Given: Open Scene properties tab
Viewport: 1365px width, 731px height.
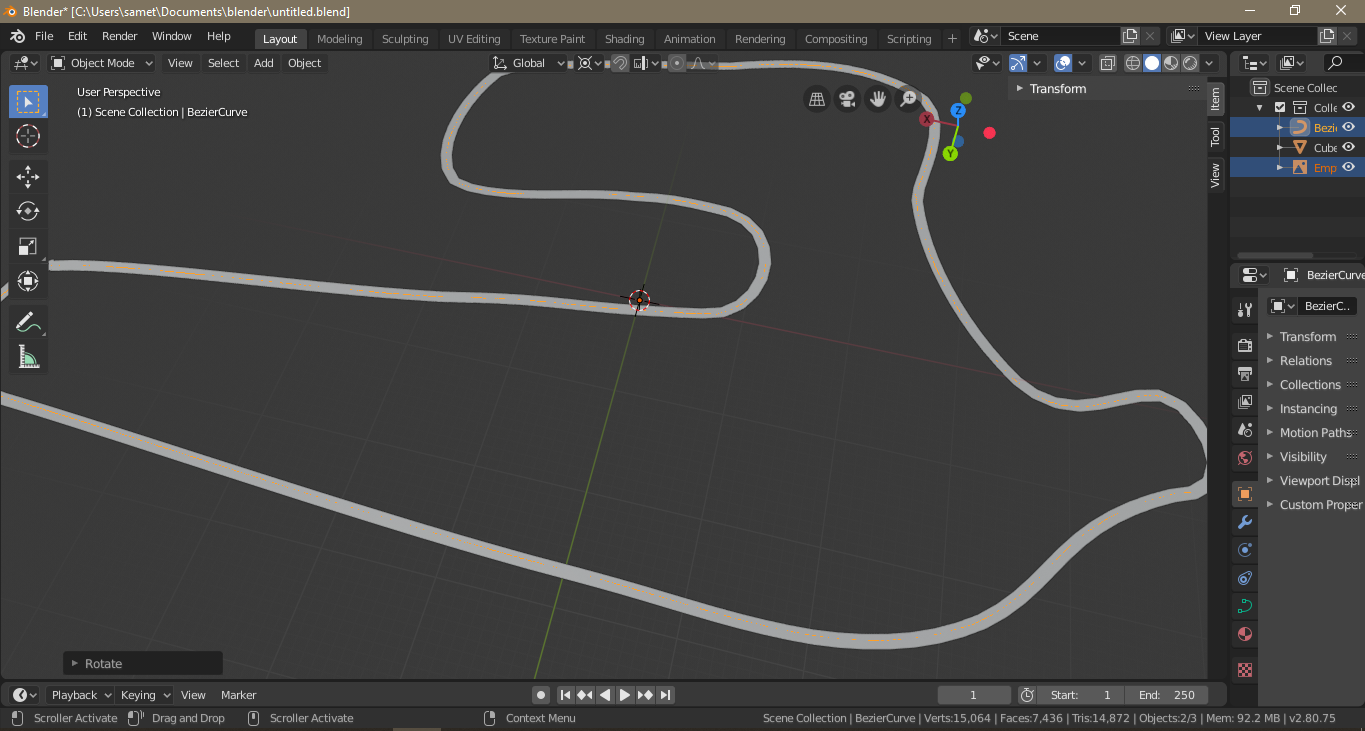Looking at the screenshot, I should click(1245, 429).
